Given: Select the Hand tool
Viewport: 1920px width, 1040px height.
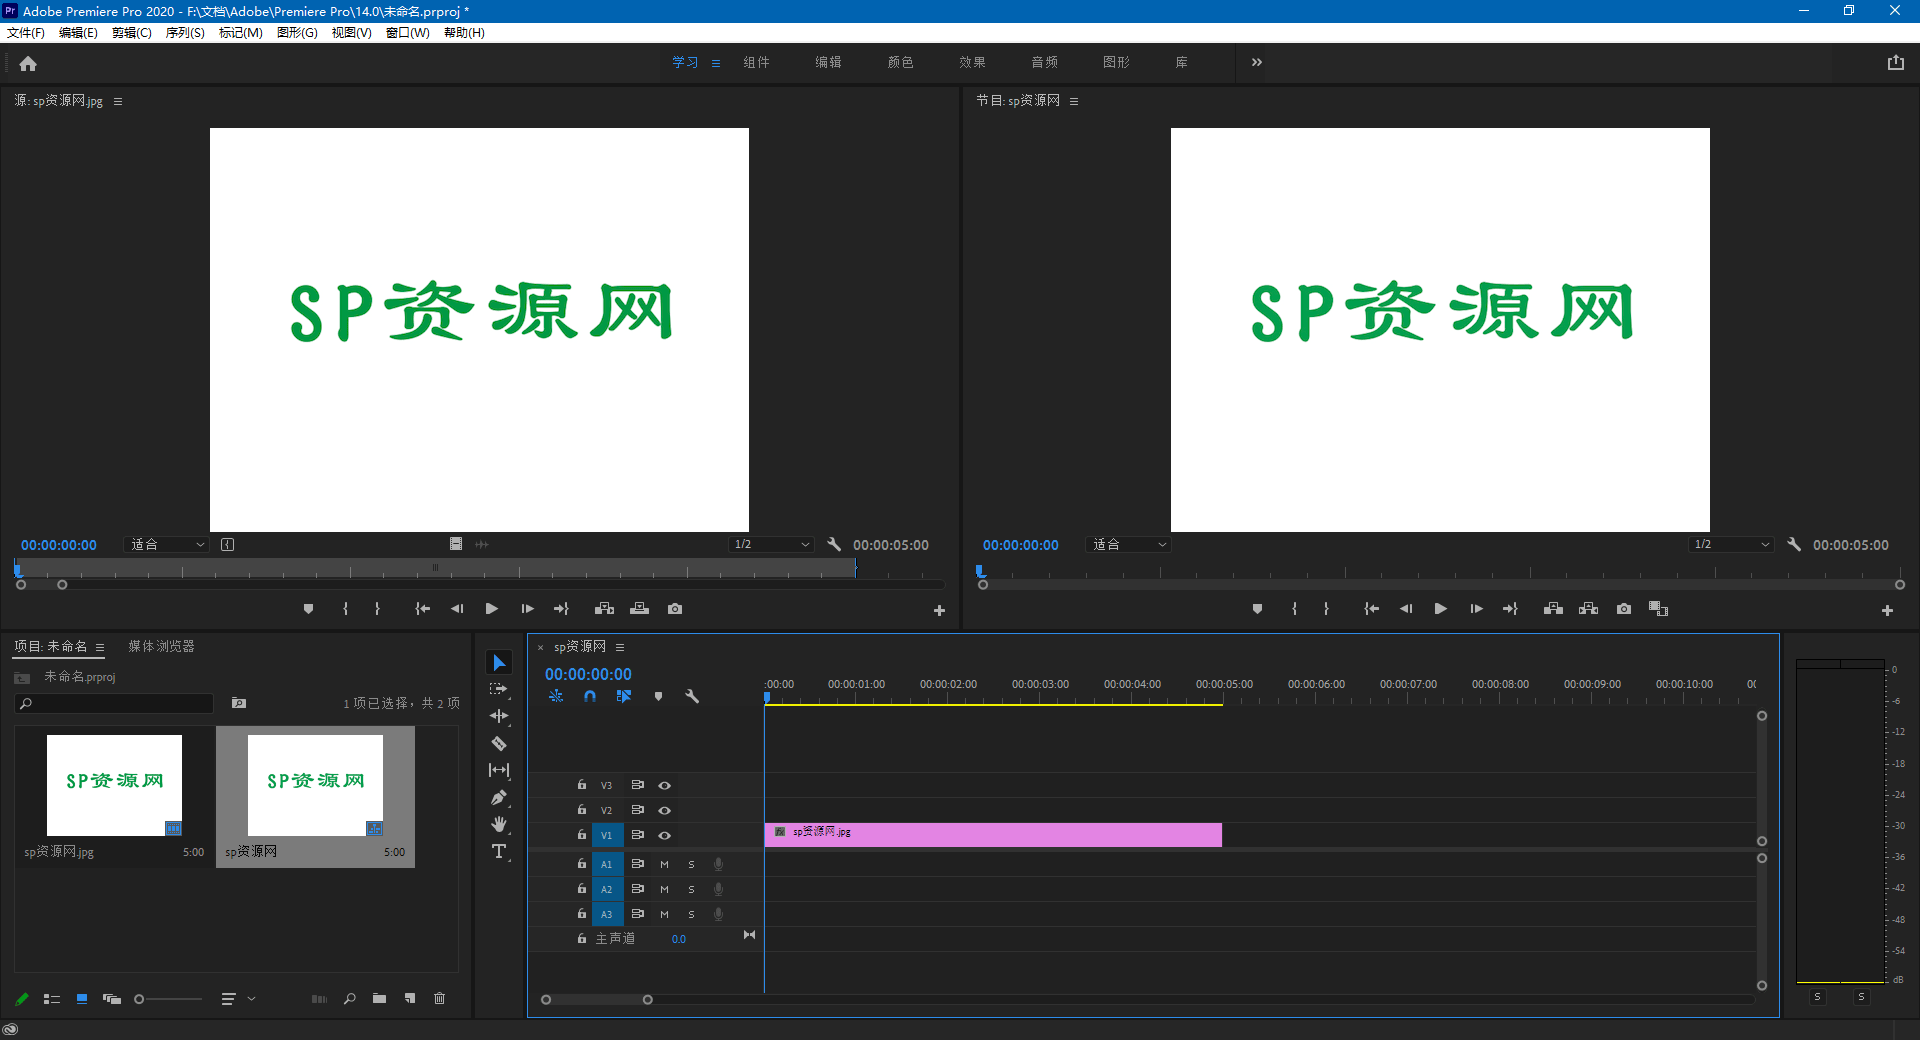Looking at the screenshot, I should point(499,824).
